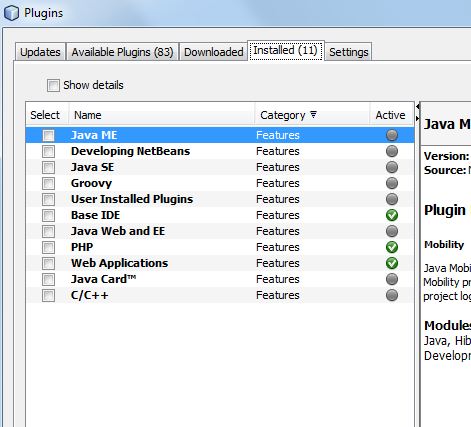Click green active checkmark for Base IDE

tap(392, 215)
